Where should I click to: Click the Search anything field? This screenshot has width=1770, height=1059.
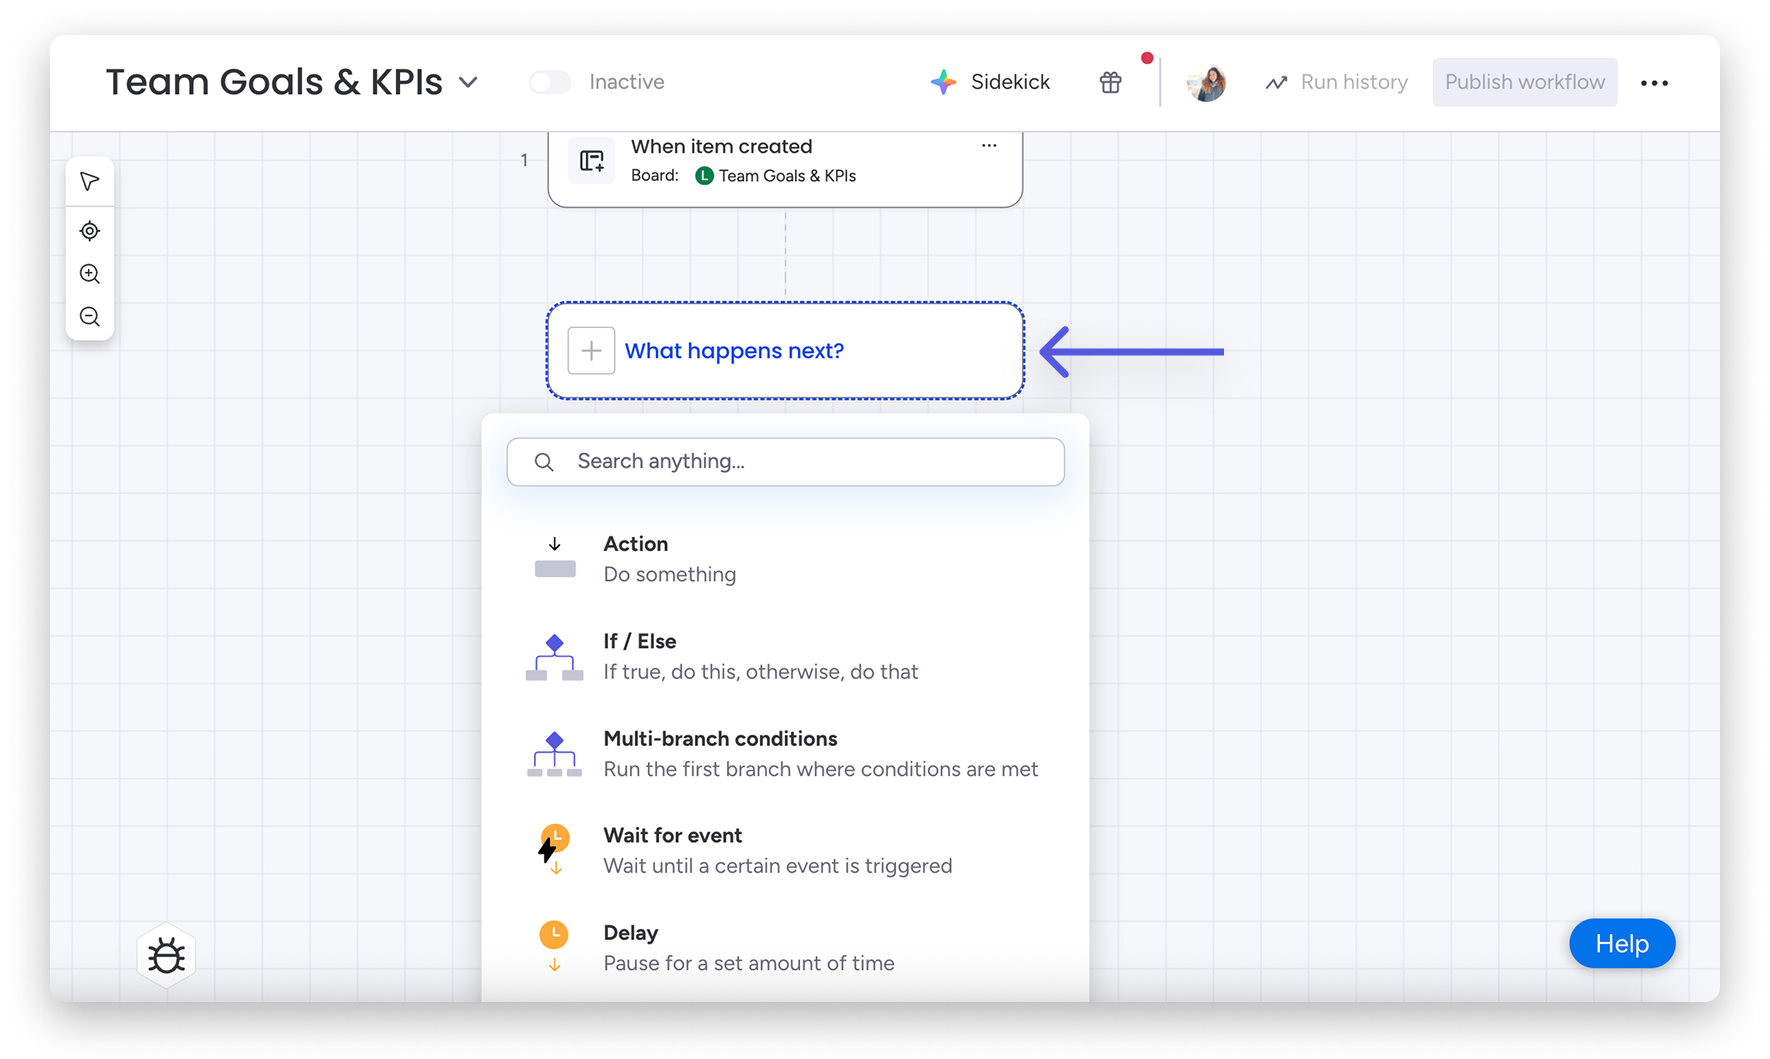point(785,462)
